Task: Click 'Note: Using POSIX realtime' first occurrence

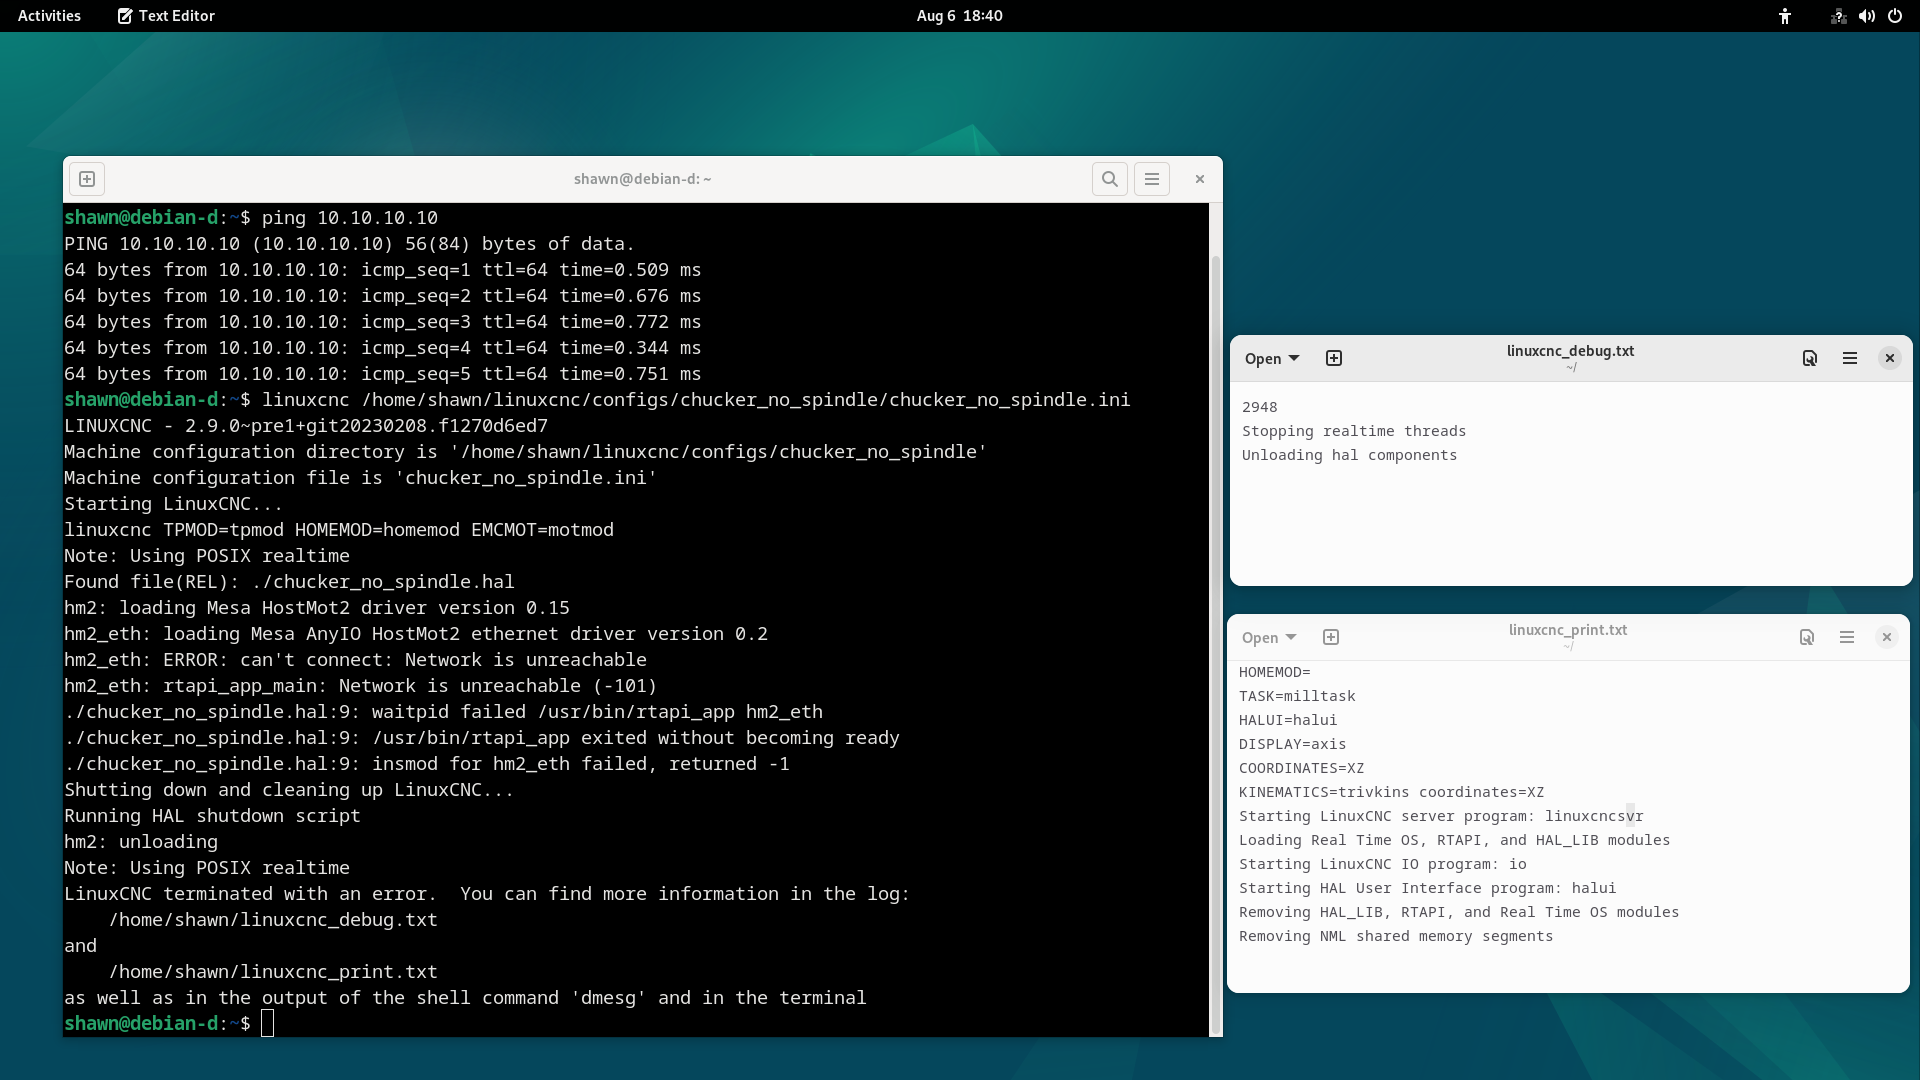Action: (x=207, y=556)
